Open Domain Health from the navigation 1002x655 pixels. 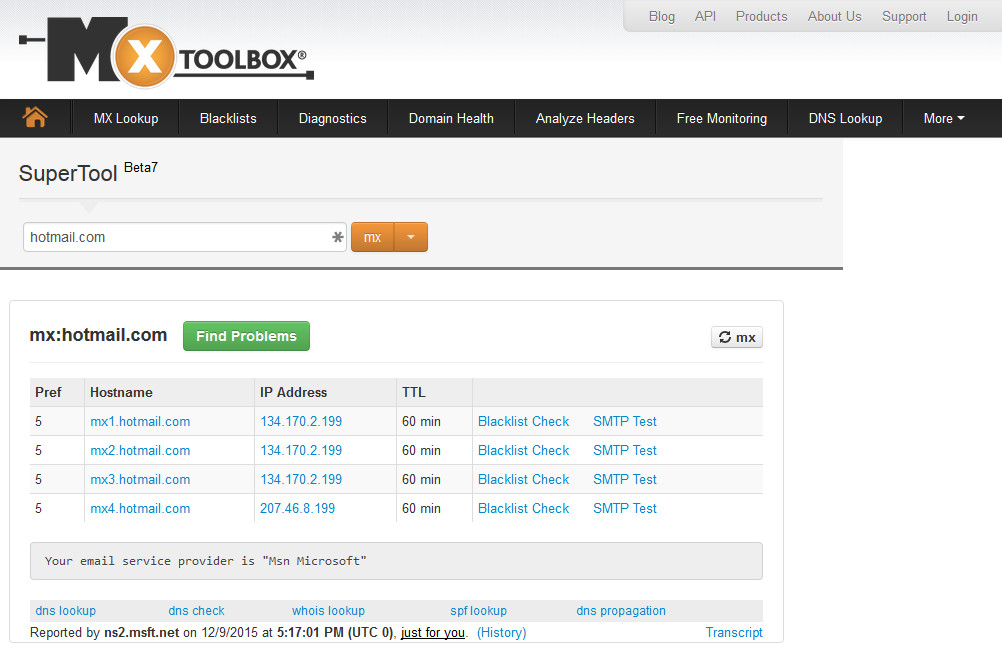450,117
